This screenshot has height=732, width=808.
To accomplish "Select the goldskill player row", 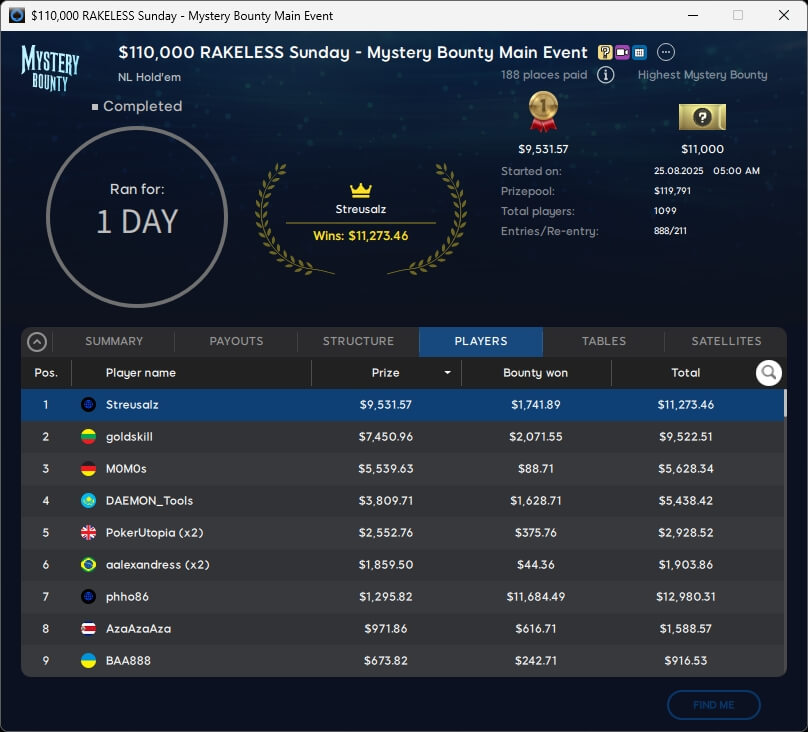I will click(x=400, y=437).
